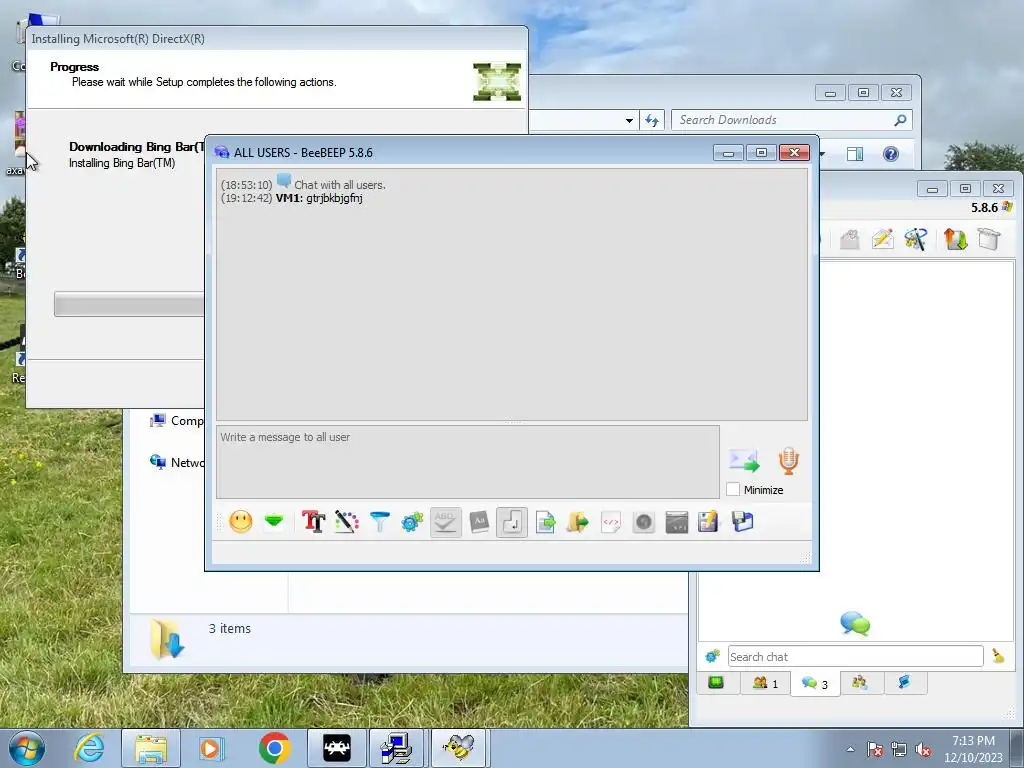Click the VM1 message text gtrjbkbjgfnj
1024x768 pixels.
coord(334,198)
